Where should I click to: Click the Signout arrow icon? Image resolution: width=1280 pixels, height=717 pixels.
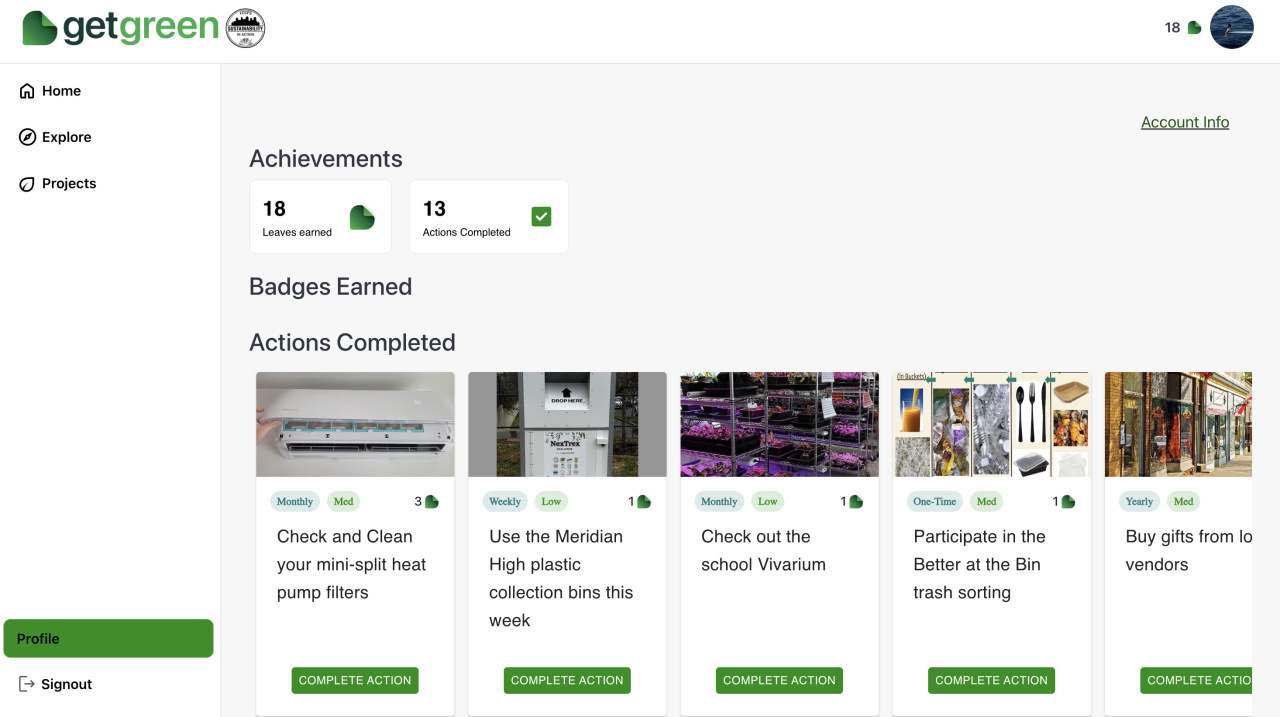click(27, 684)
